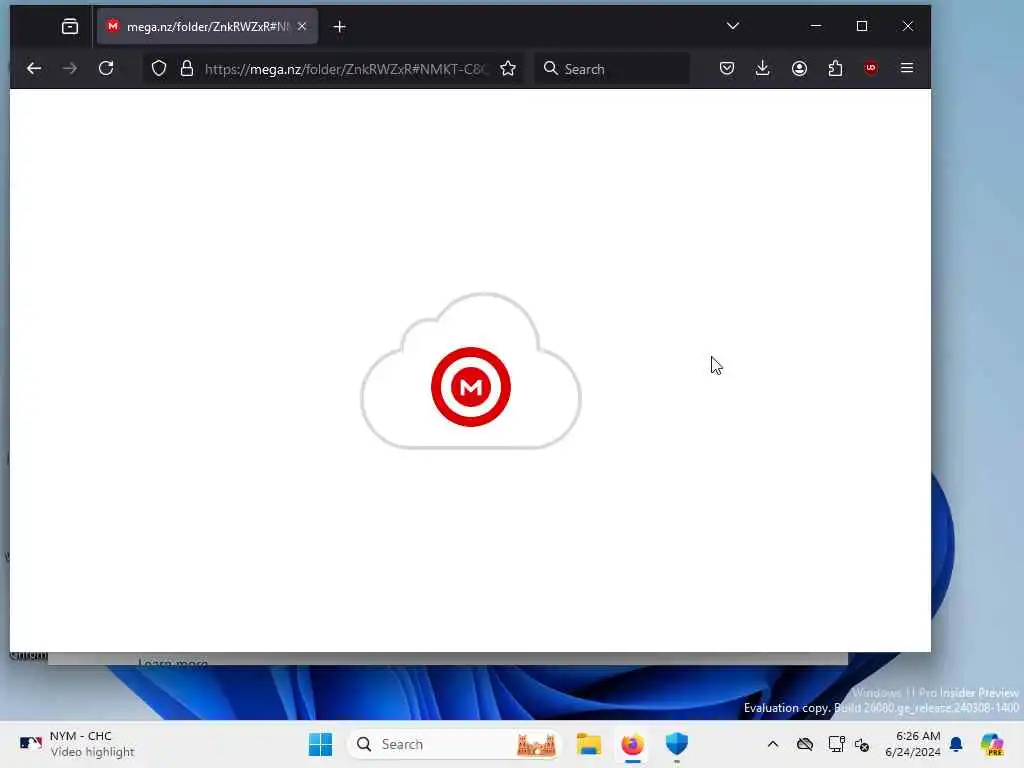This screenshot has width=1024, height=768.
Task: Select the mega.nz folder tab
Action: pyautogui.click(x=207, y=27)
